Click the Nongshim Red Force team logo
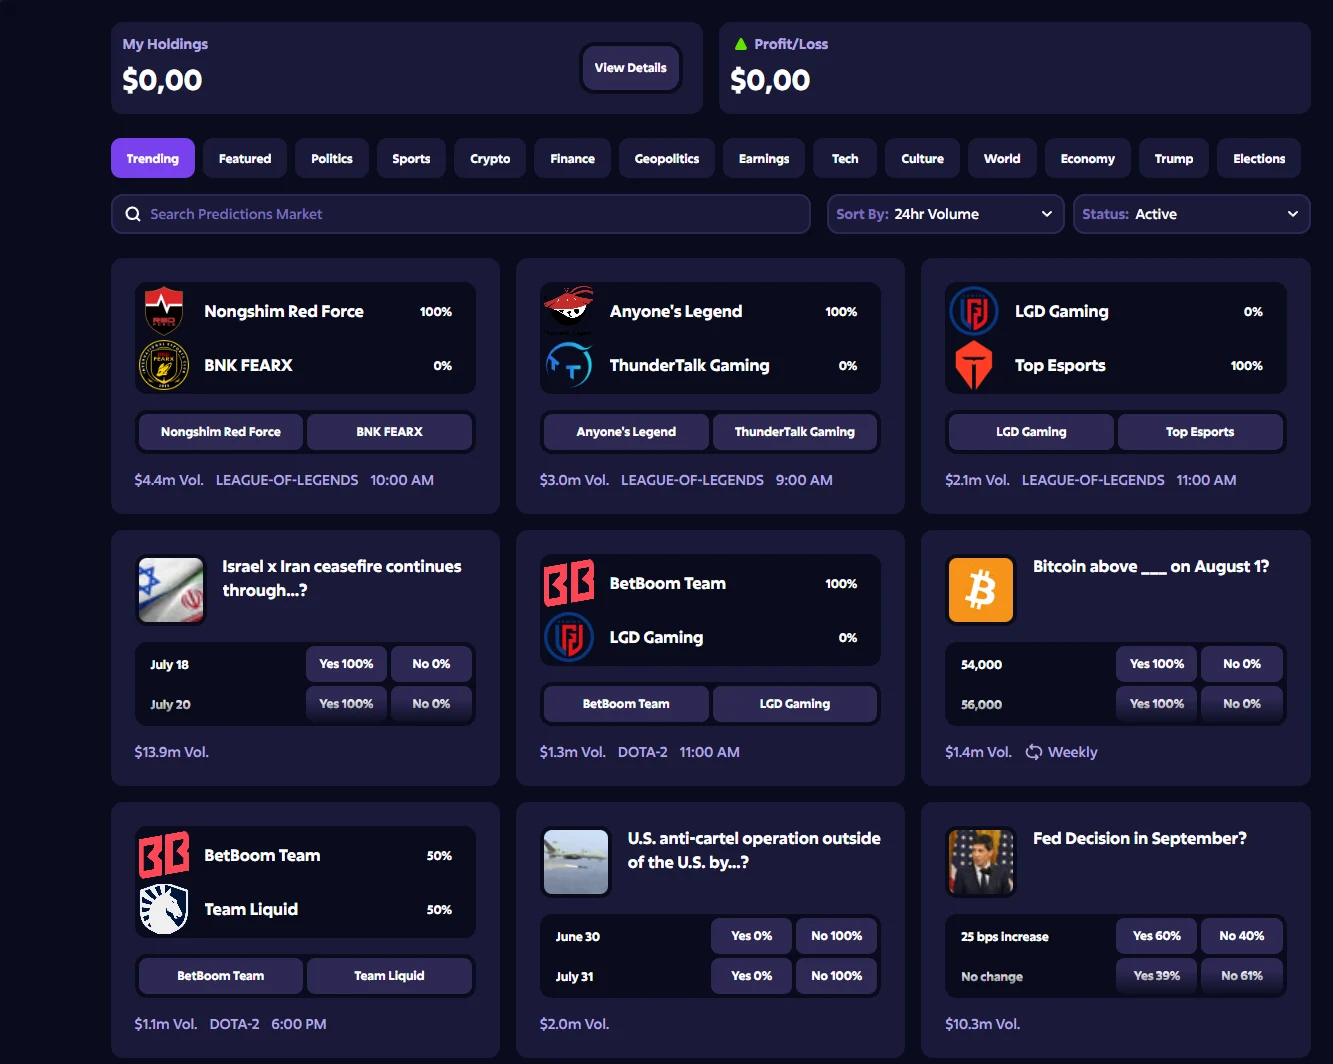The height and width of the screenshot is (1064, 1333). [164, 311]
